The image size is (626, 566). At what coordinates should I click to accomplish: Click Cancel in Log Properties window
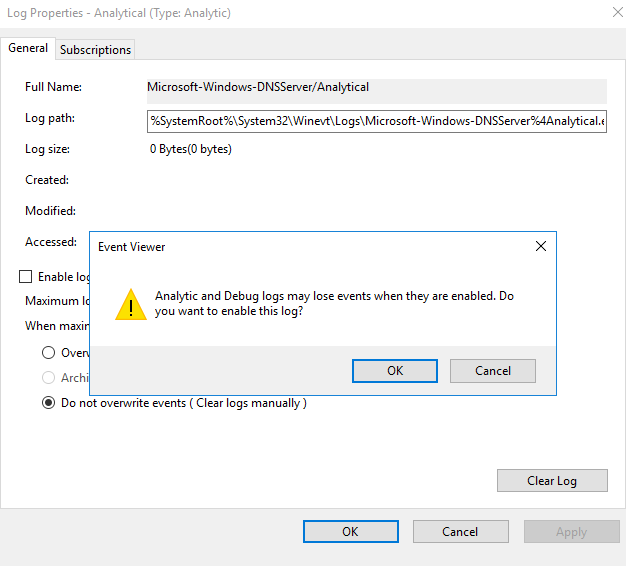pyautogui.click(x=460, y=532)
